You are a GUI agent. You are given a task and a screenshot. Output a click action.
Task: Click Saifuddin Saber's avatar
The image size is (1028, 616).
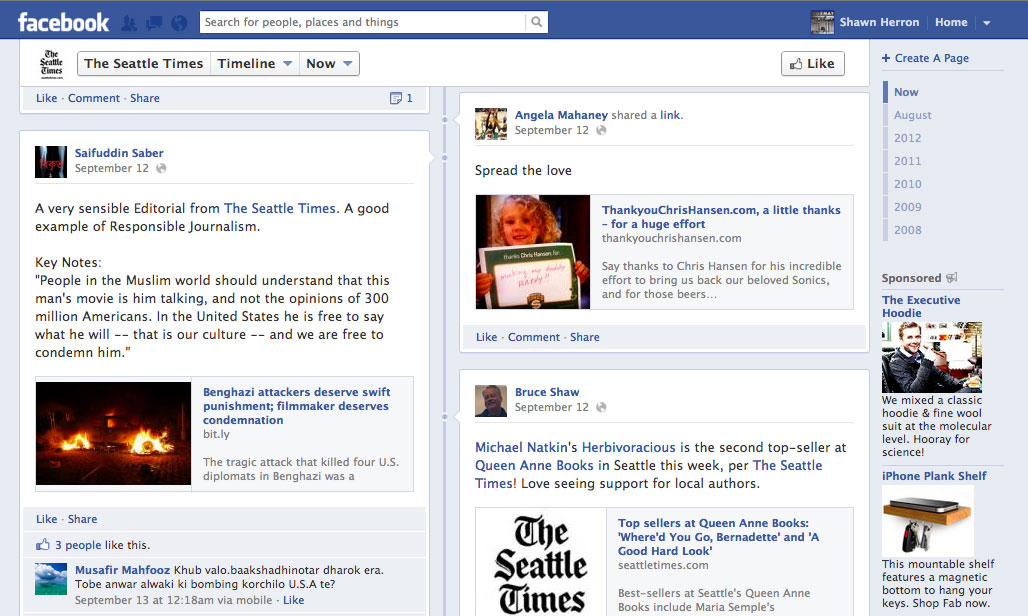[x=51, y=162]
